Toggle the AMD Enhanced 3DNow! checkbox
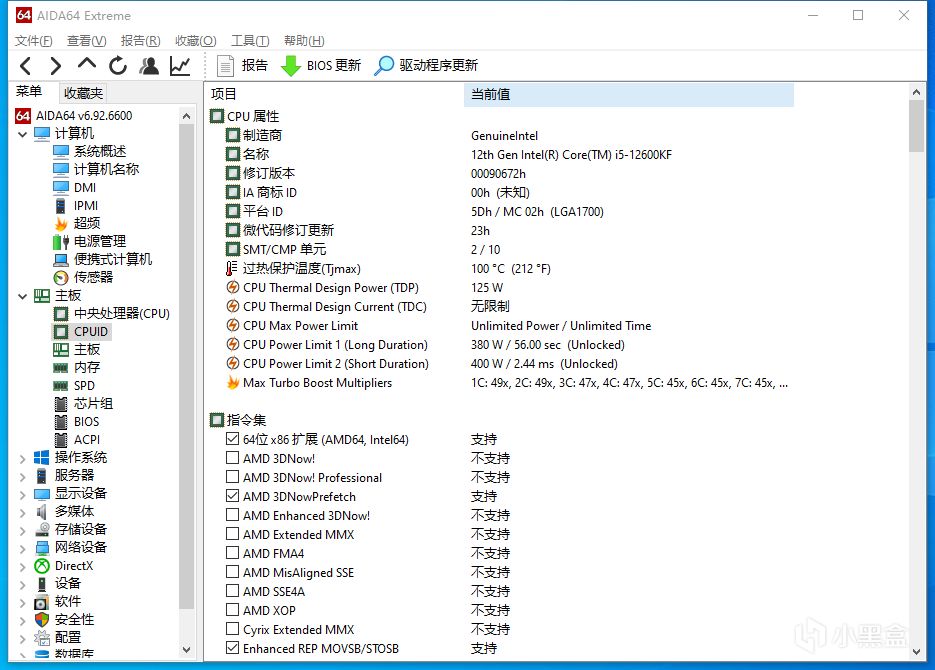 [x=233, y=515]
